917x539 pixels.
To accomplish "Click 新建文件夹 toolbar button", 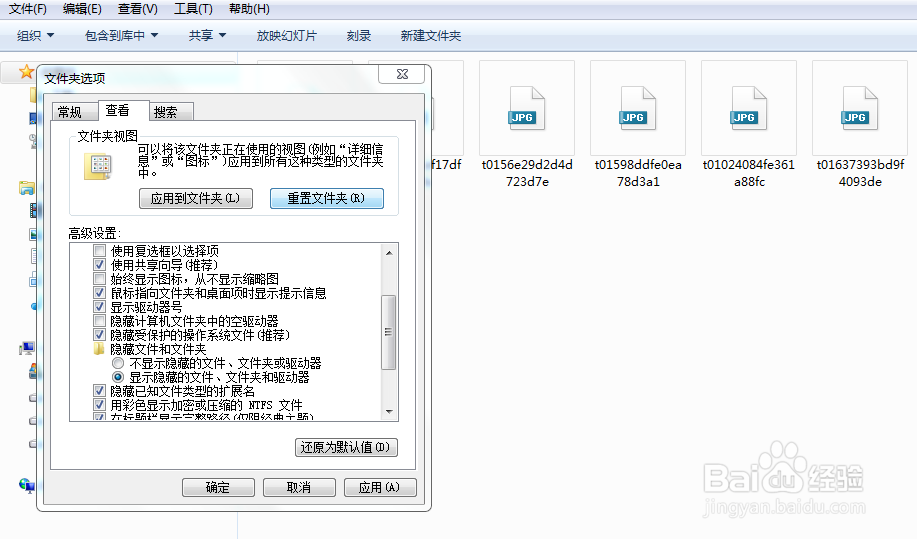I will (x=430, y=36).
